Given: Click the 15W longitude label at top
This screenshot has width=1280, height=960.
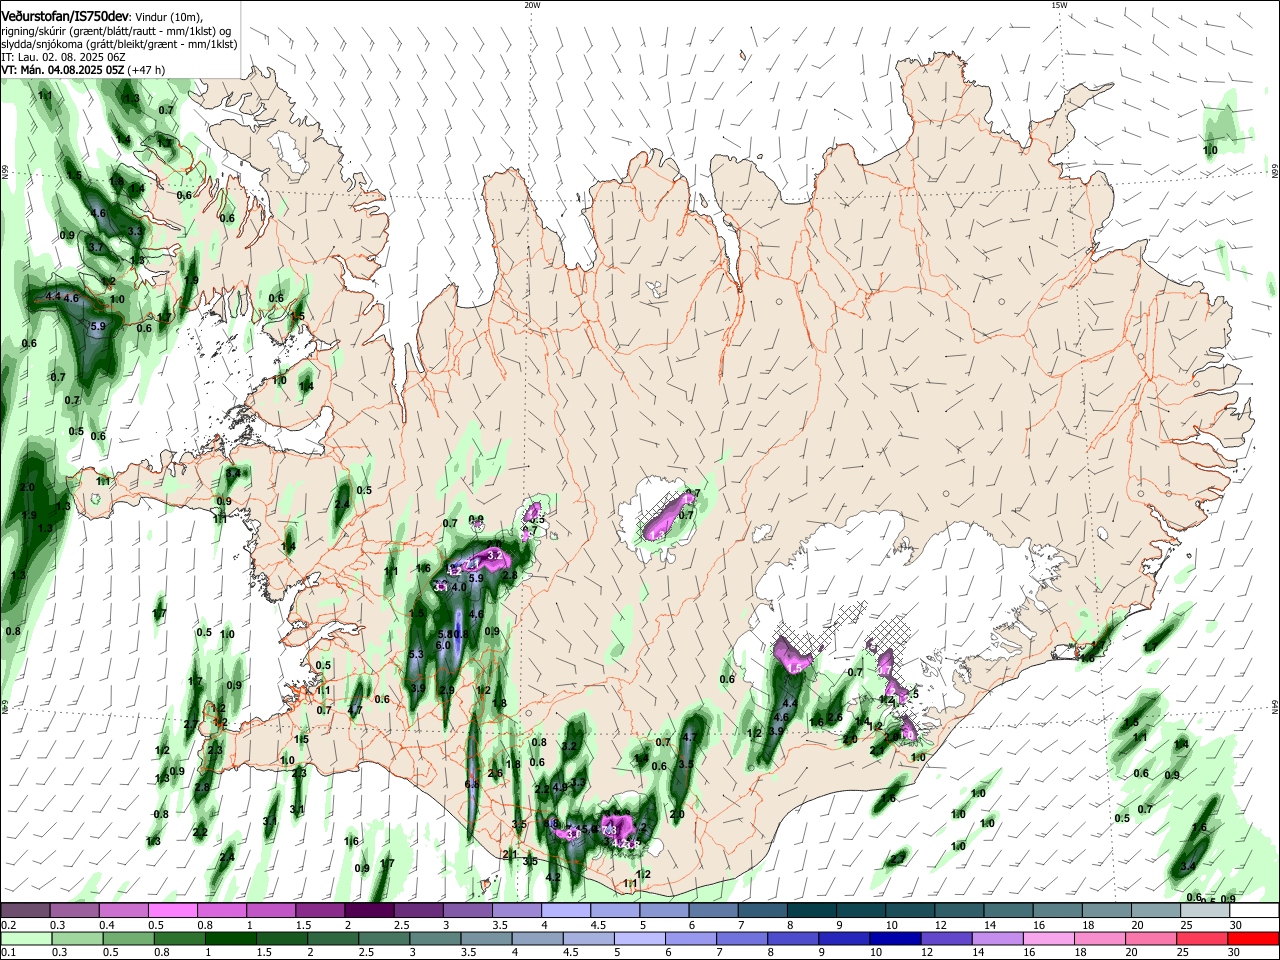Looking at the screenshot, I should tap(1059, 5).
